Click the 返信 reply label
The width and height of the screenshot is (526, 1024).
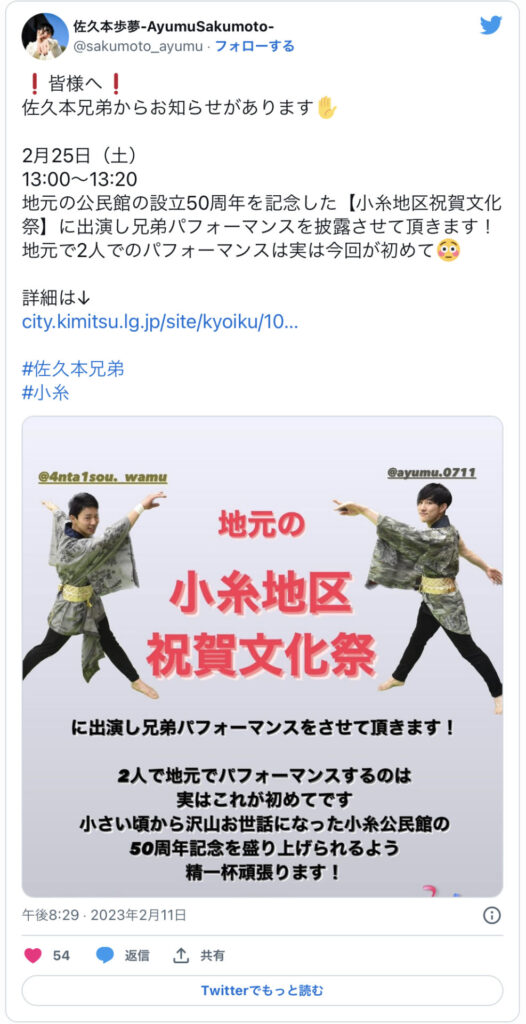point(137,955)
